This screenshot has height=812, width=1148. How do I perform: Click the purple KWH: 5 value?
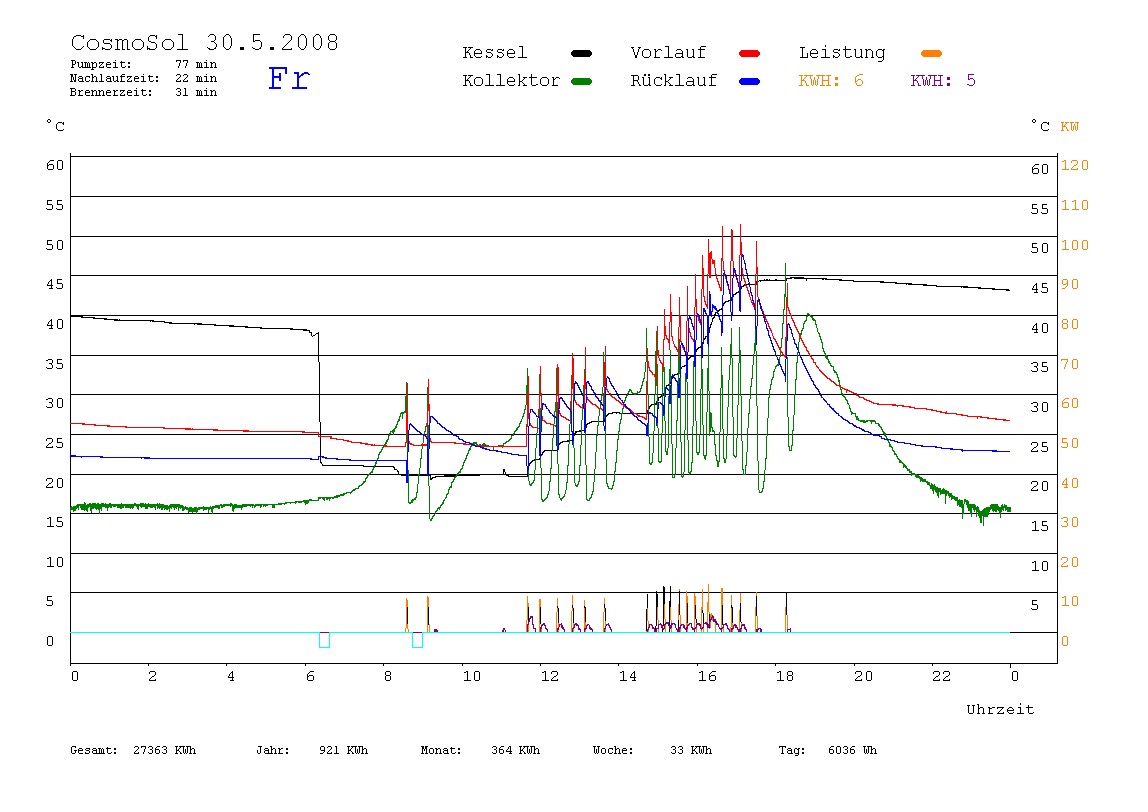(943, 81)
